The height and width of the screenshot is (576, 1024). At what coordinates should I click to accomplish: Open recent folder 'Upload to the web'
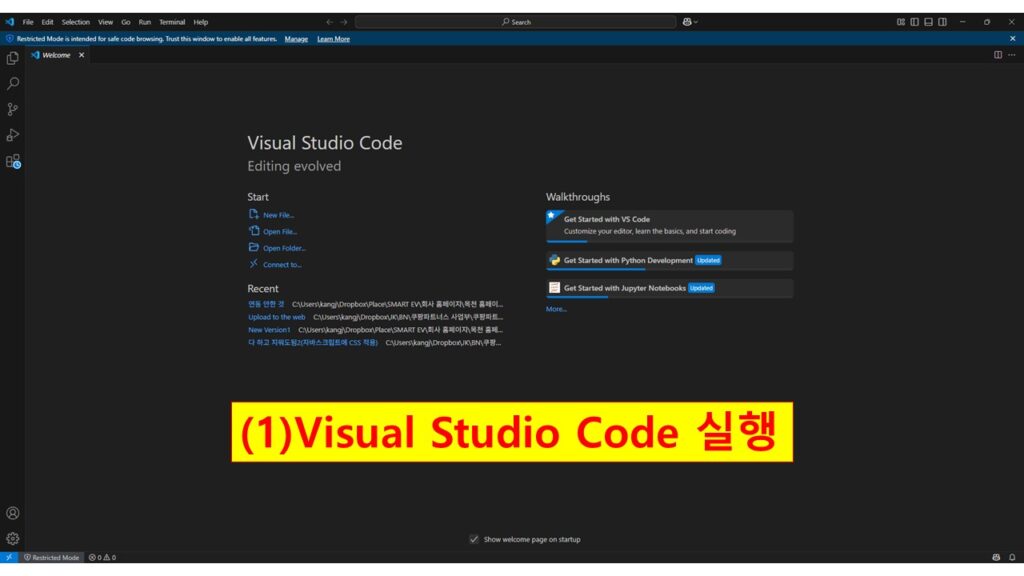tap(276, 317)
